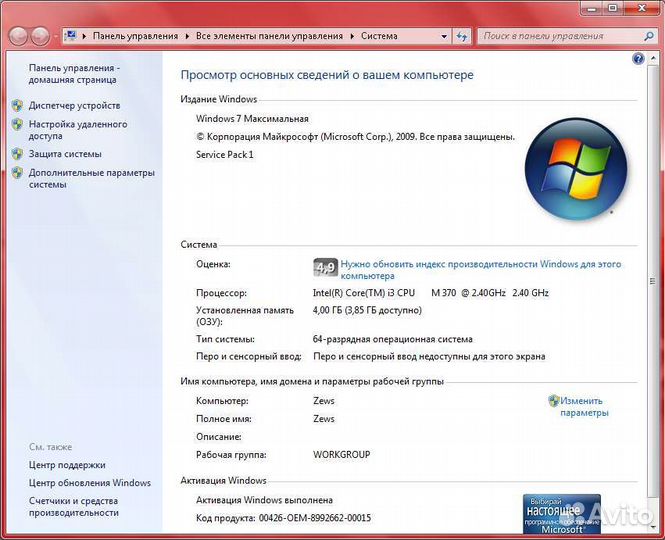Click the 4,00 ГБ (3,85 ГБ доступно) value
This screenshot has height=540, width=665.
click(x=367, y=311)
